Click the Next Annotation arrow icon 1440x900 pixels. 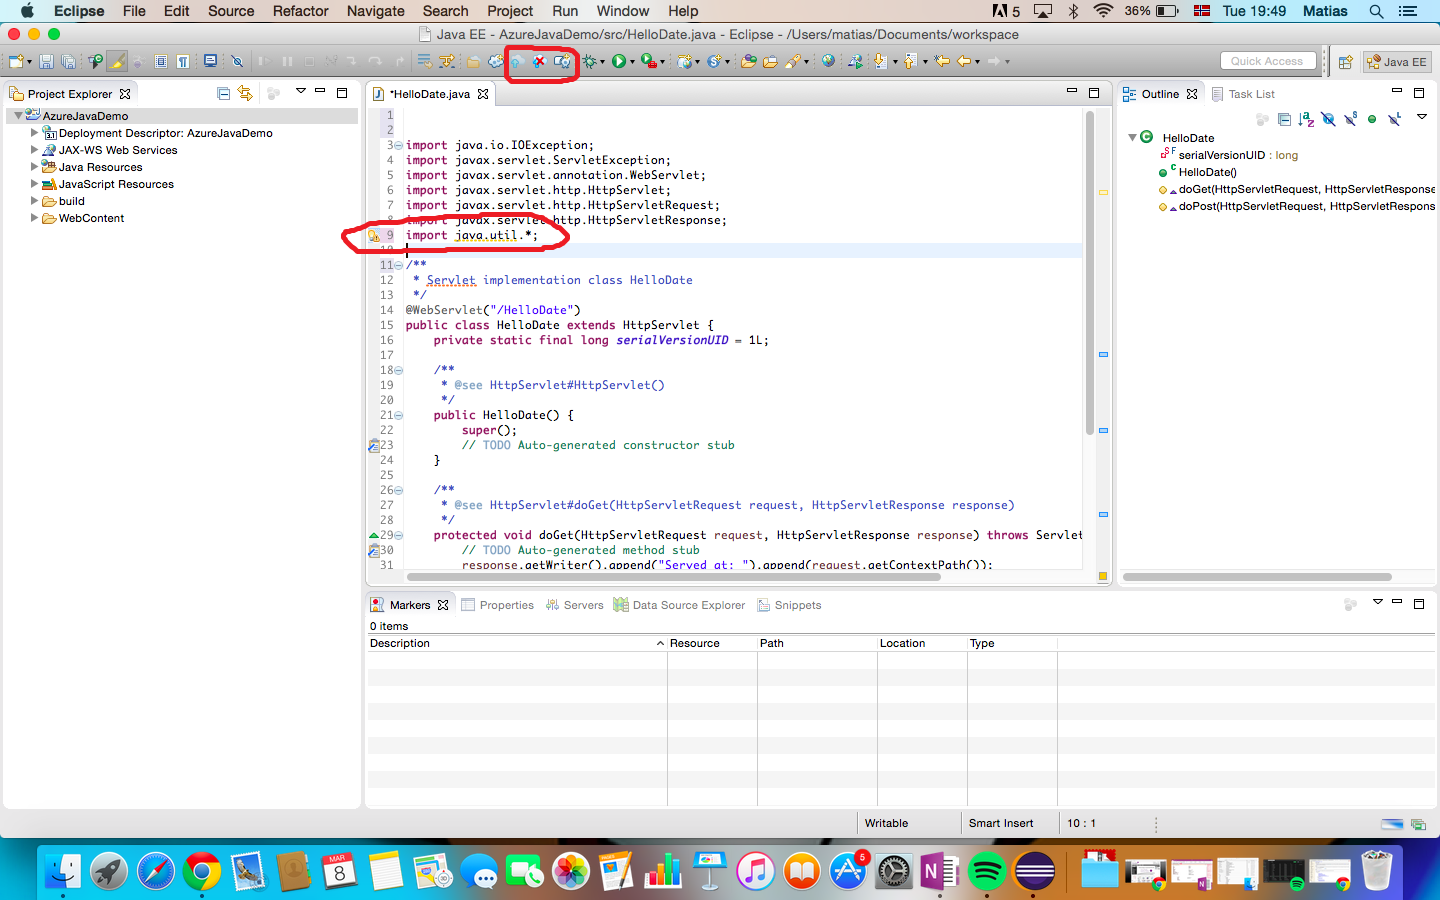coord(879,61)
